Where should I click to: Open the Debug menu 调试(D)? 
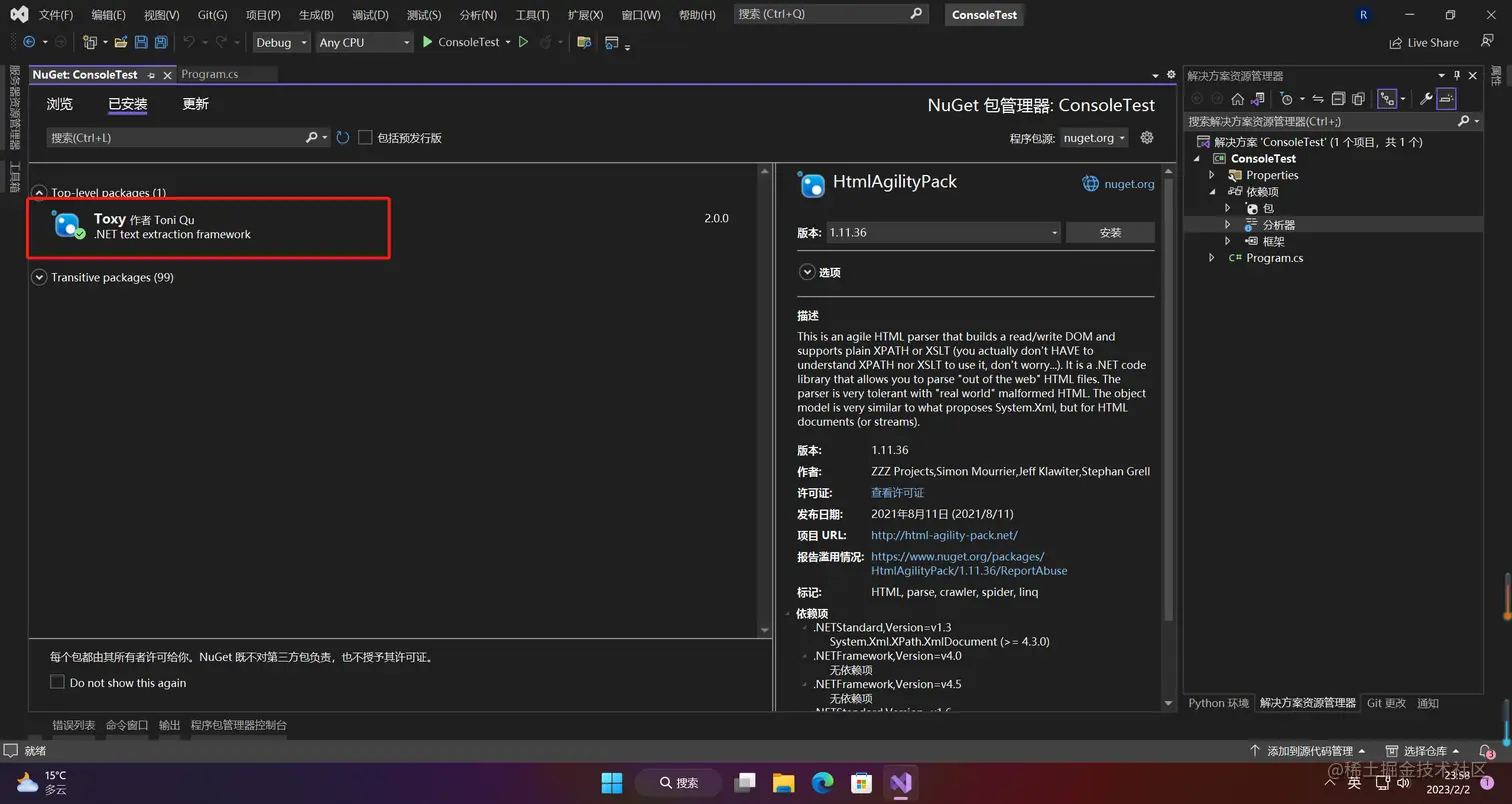[370, 15]
